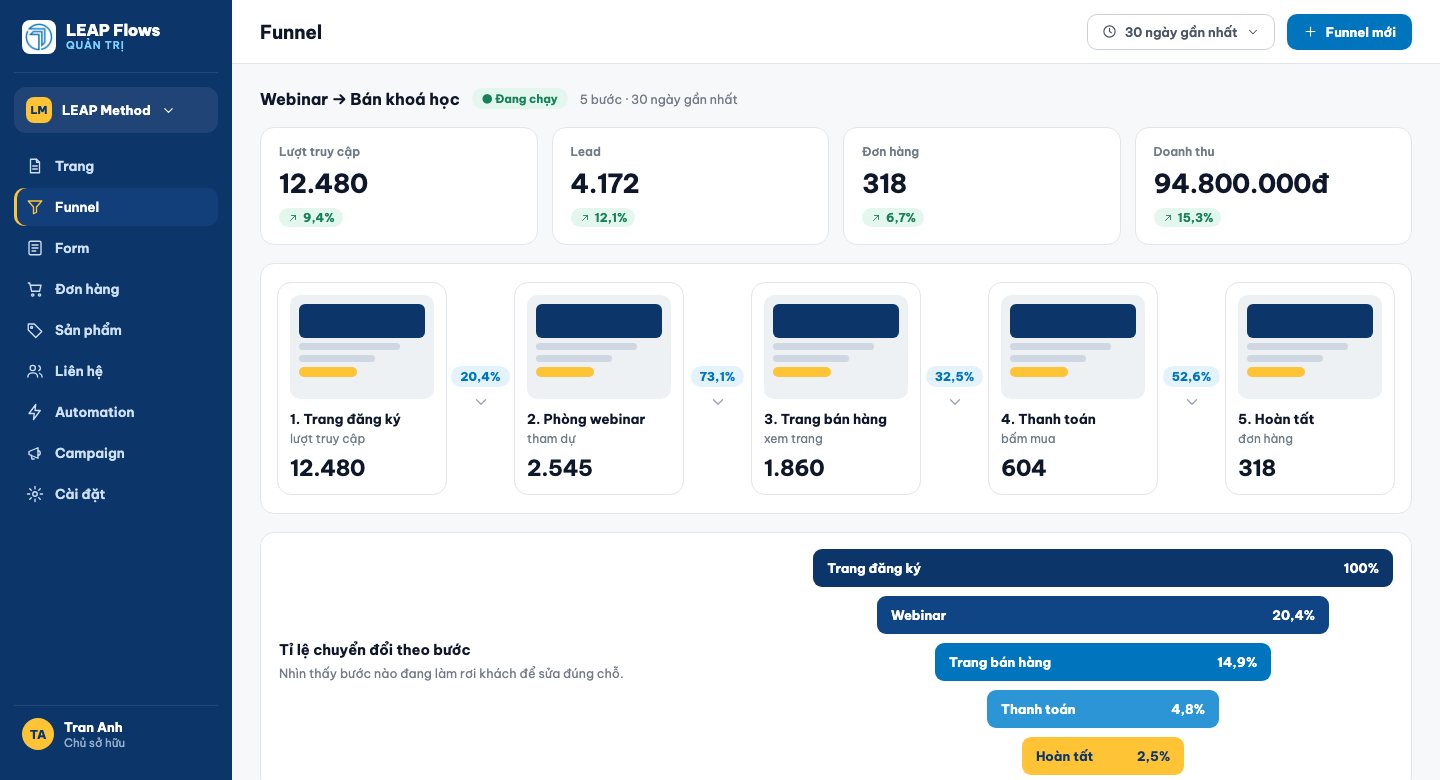
Task: Select the Trang đăng ký 100% bar
Action: click(1103, 568)
